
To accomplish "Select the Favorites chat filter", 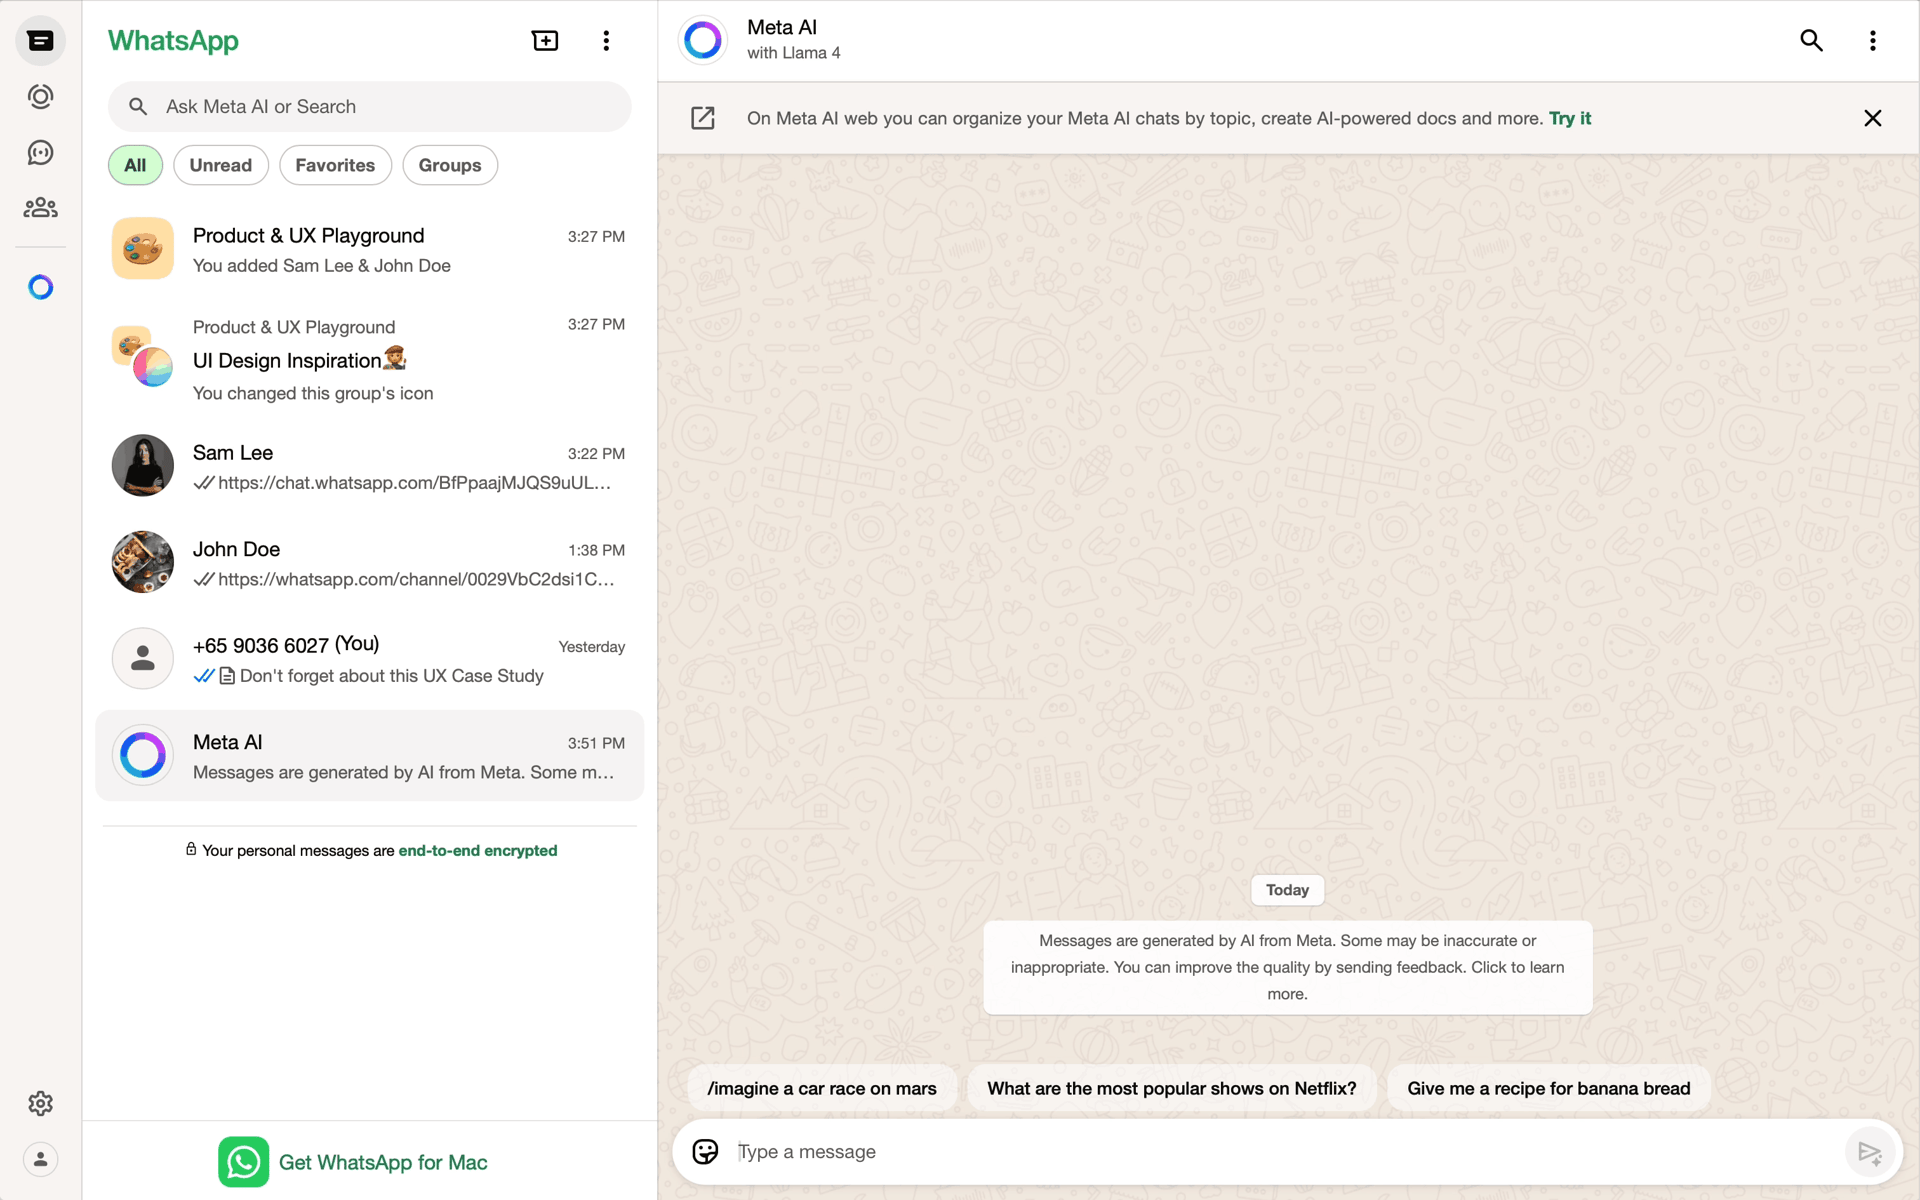I will (335, 165).
